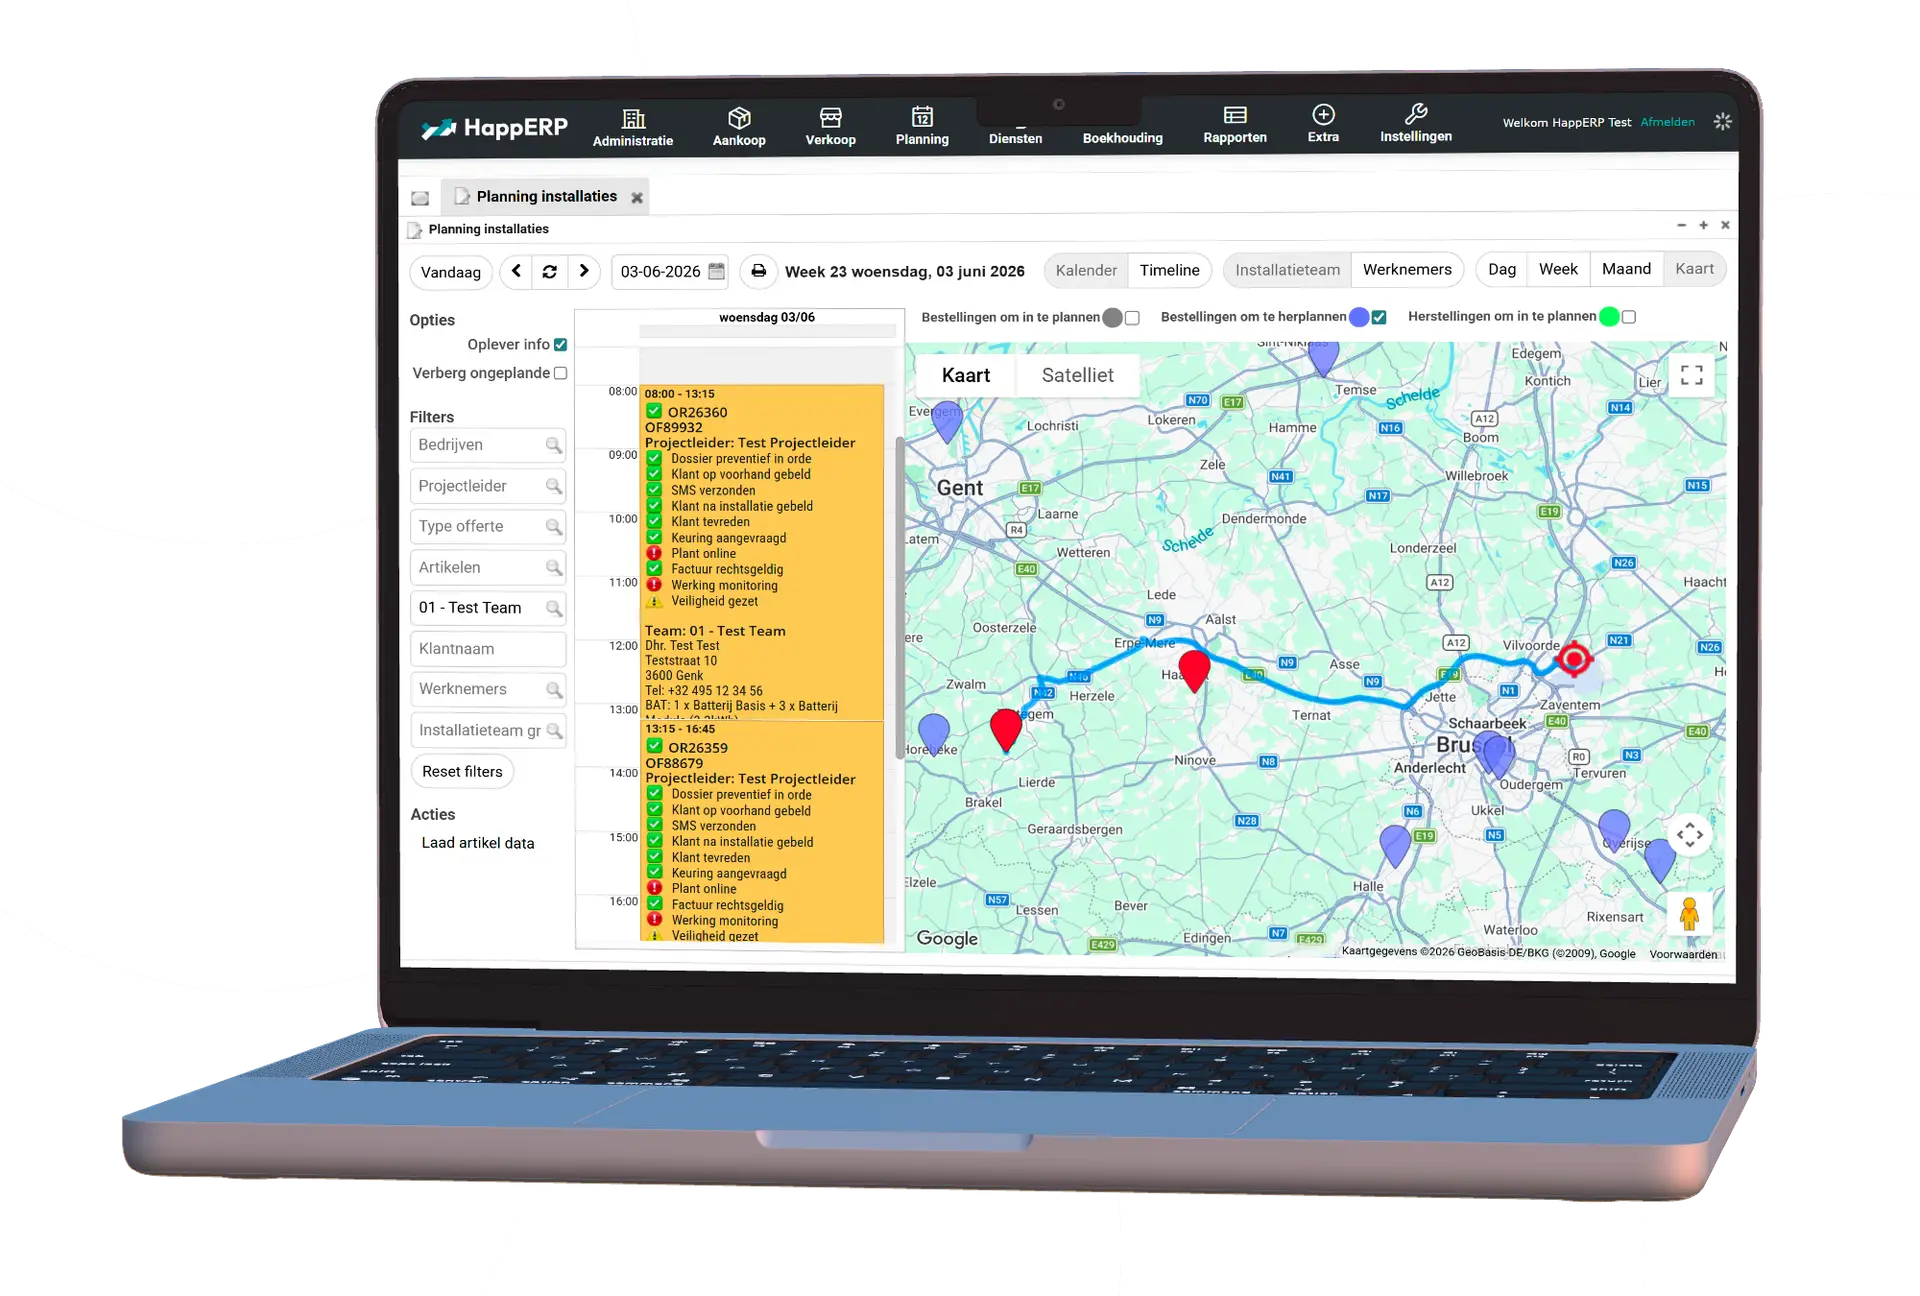Switch to Kalender view
This screenshot has width=1920, height=1296.
click(x=1086, y=270)
